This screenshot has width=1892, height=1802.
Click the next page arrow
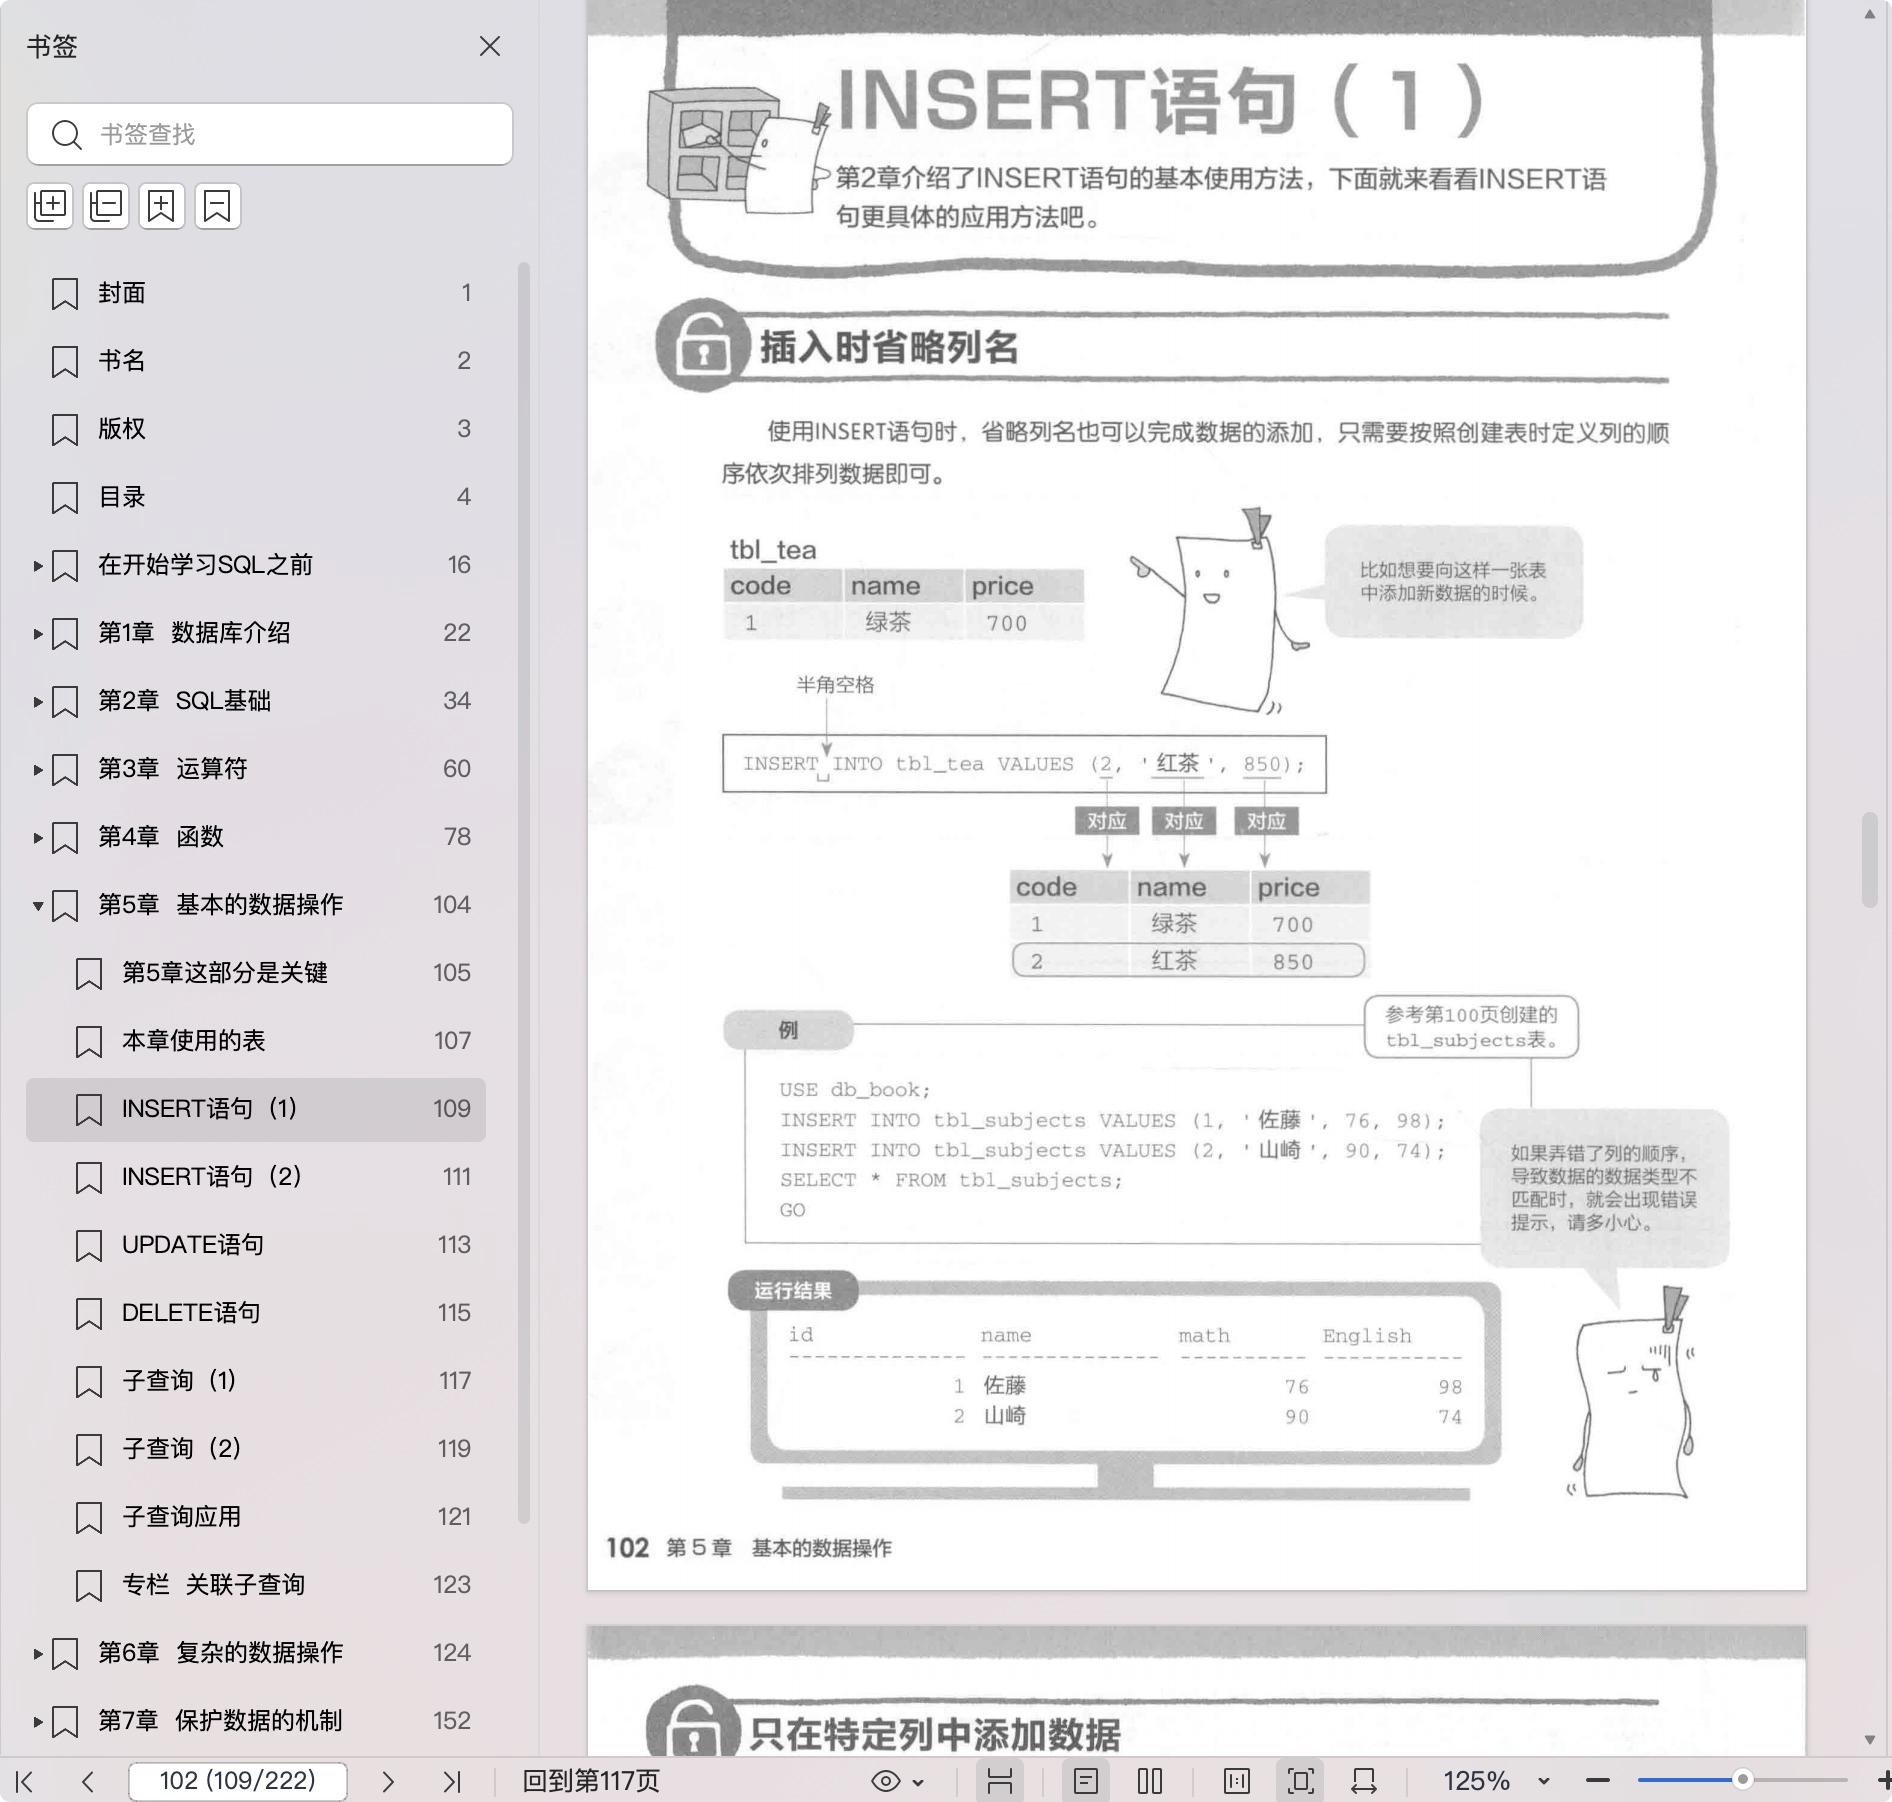(x=388, y=1781)
